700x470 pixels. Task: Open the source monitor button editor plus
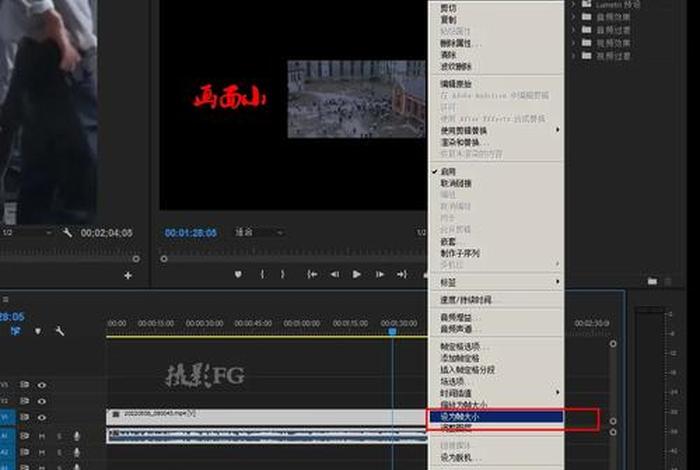[128, 275]
